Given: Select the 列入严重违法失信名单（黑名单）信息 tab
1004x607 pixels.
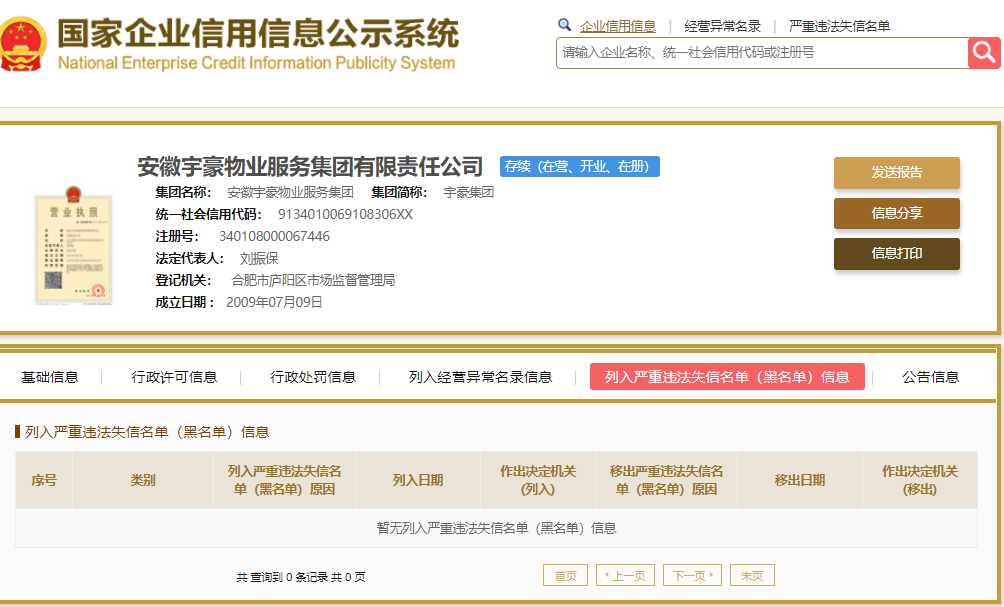Looking at the screenshot, I should (x=727, y=376).
